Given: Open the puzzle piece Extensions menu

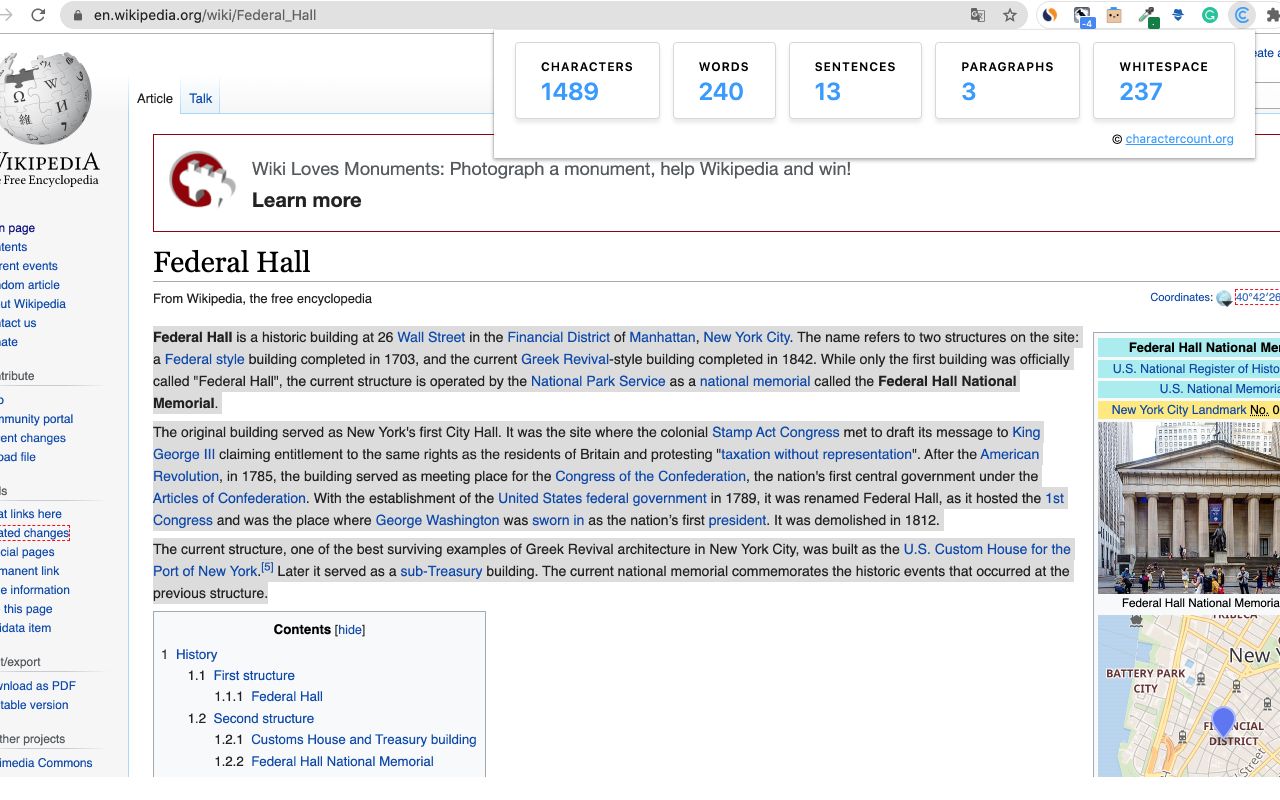Looking at the screenshot, I should pyautogui.click(x=1273, y=15).
